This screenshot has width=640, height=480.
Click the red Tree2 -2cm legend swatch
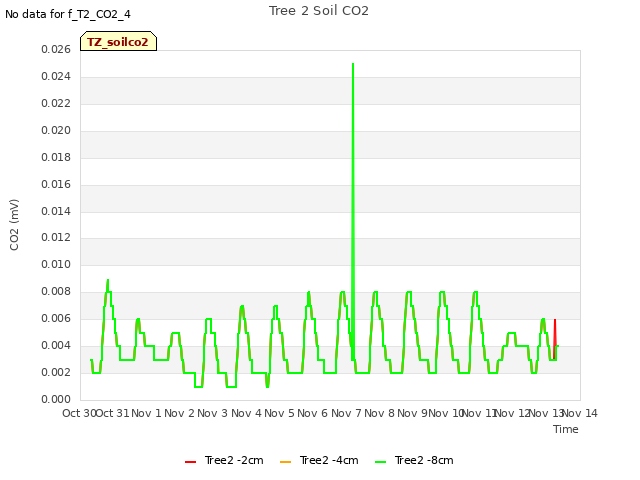(x=190, y=462)
